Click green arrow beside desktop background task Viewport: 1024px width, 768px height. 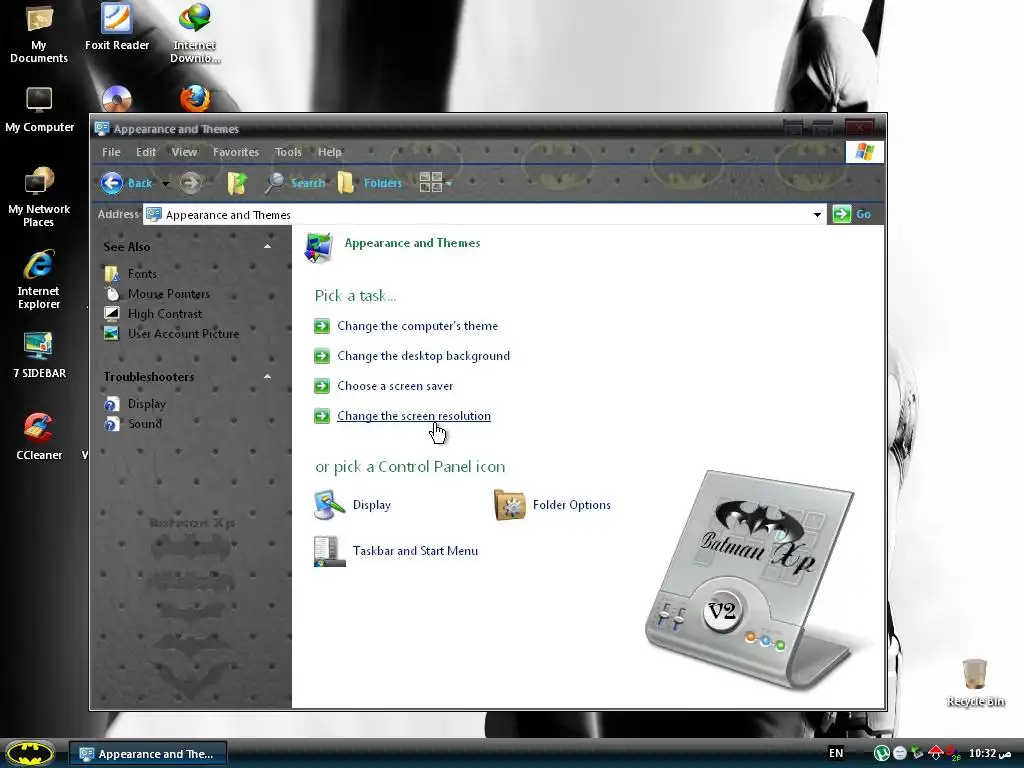[x=322, y=356]
